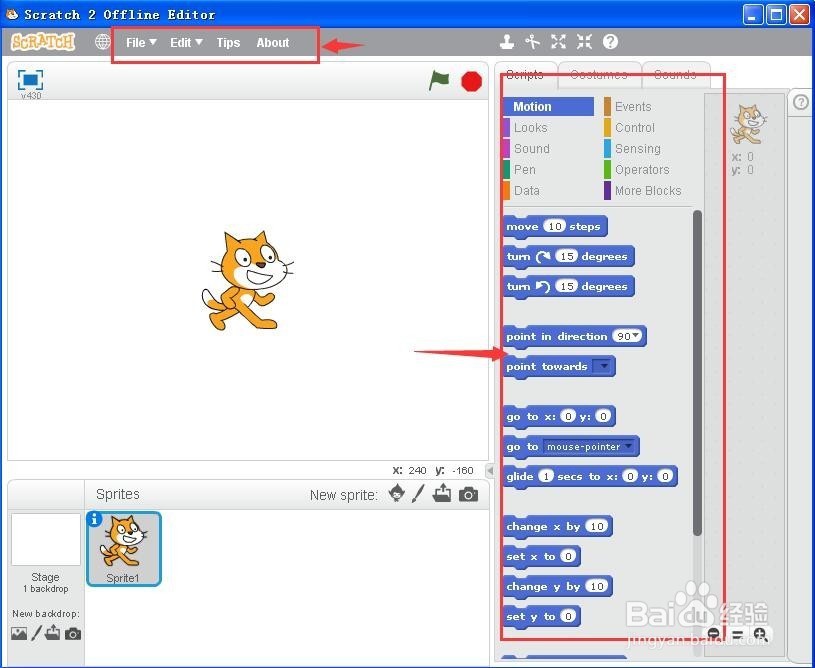Select the Sprite1 thumbnail

click(124, 549)
